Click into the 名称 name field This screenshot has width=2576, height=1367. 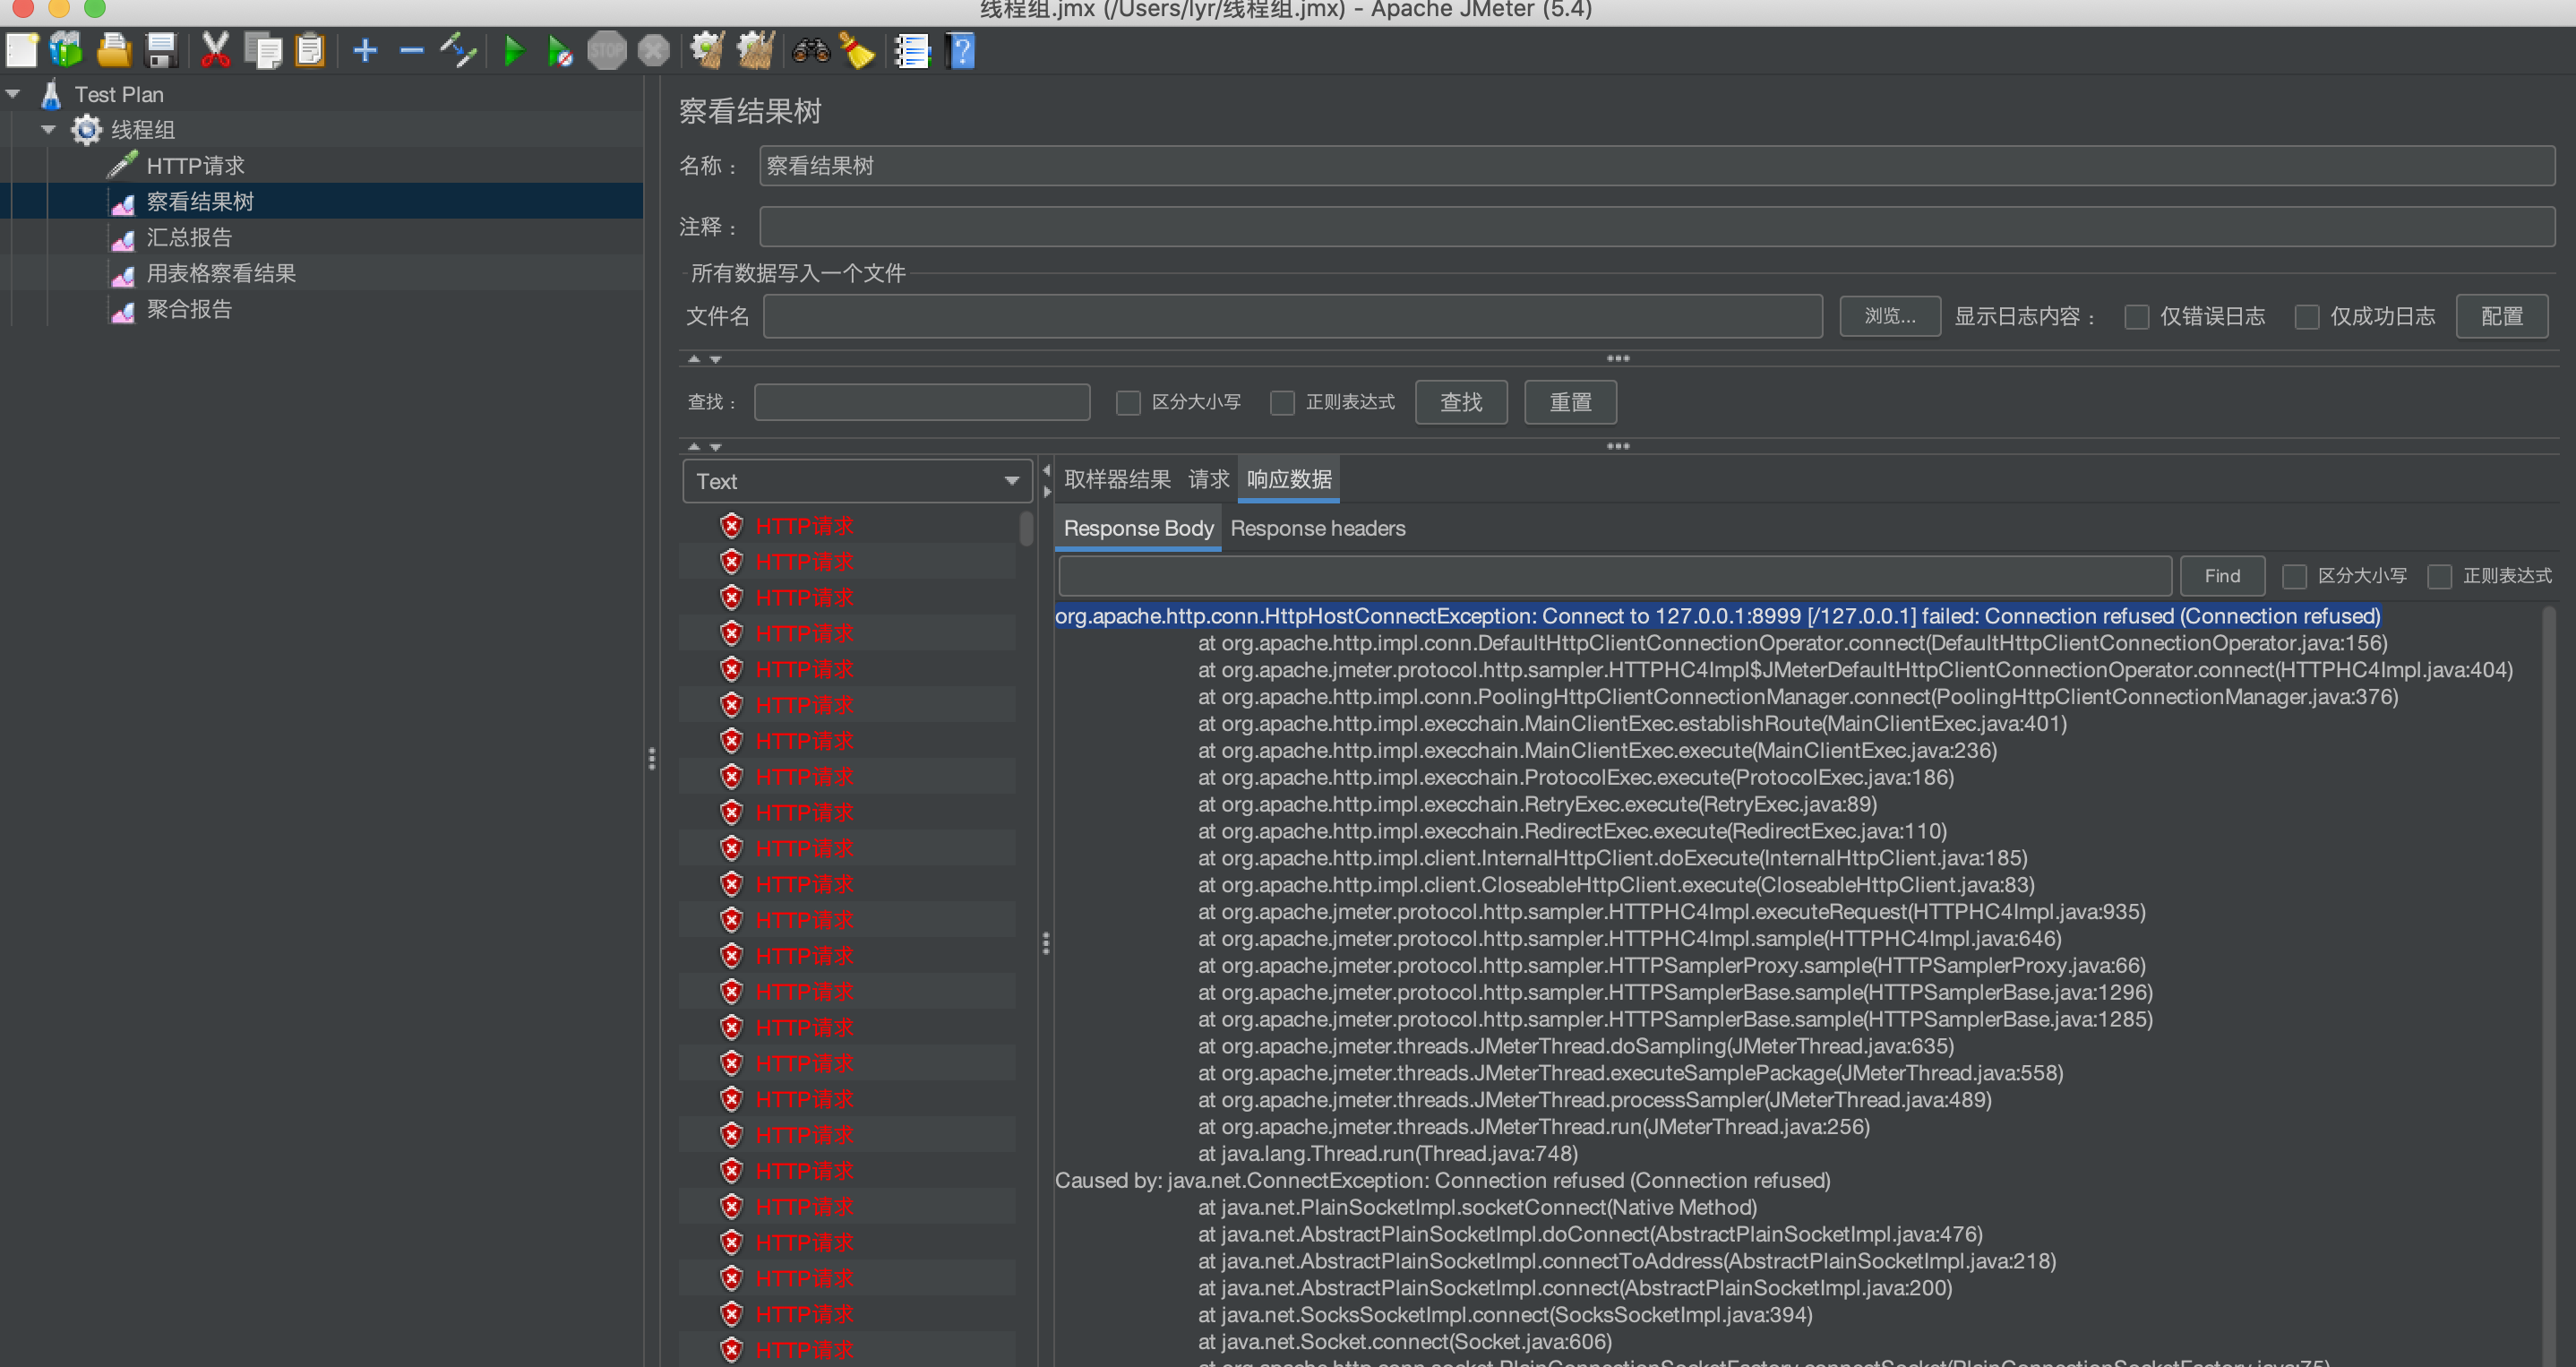(1656, 165)
